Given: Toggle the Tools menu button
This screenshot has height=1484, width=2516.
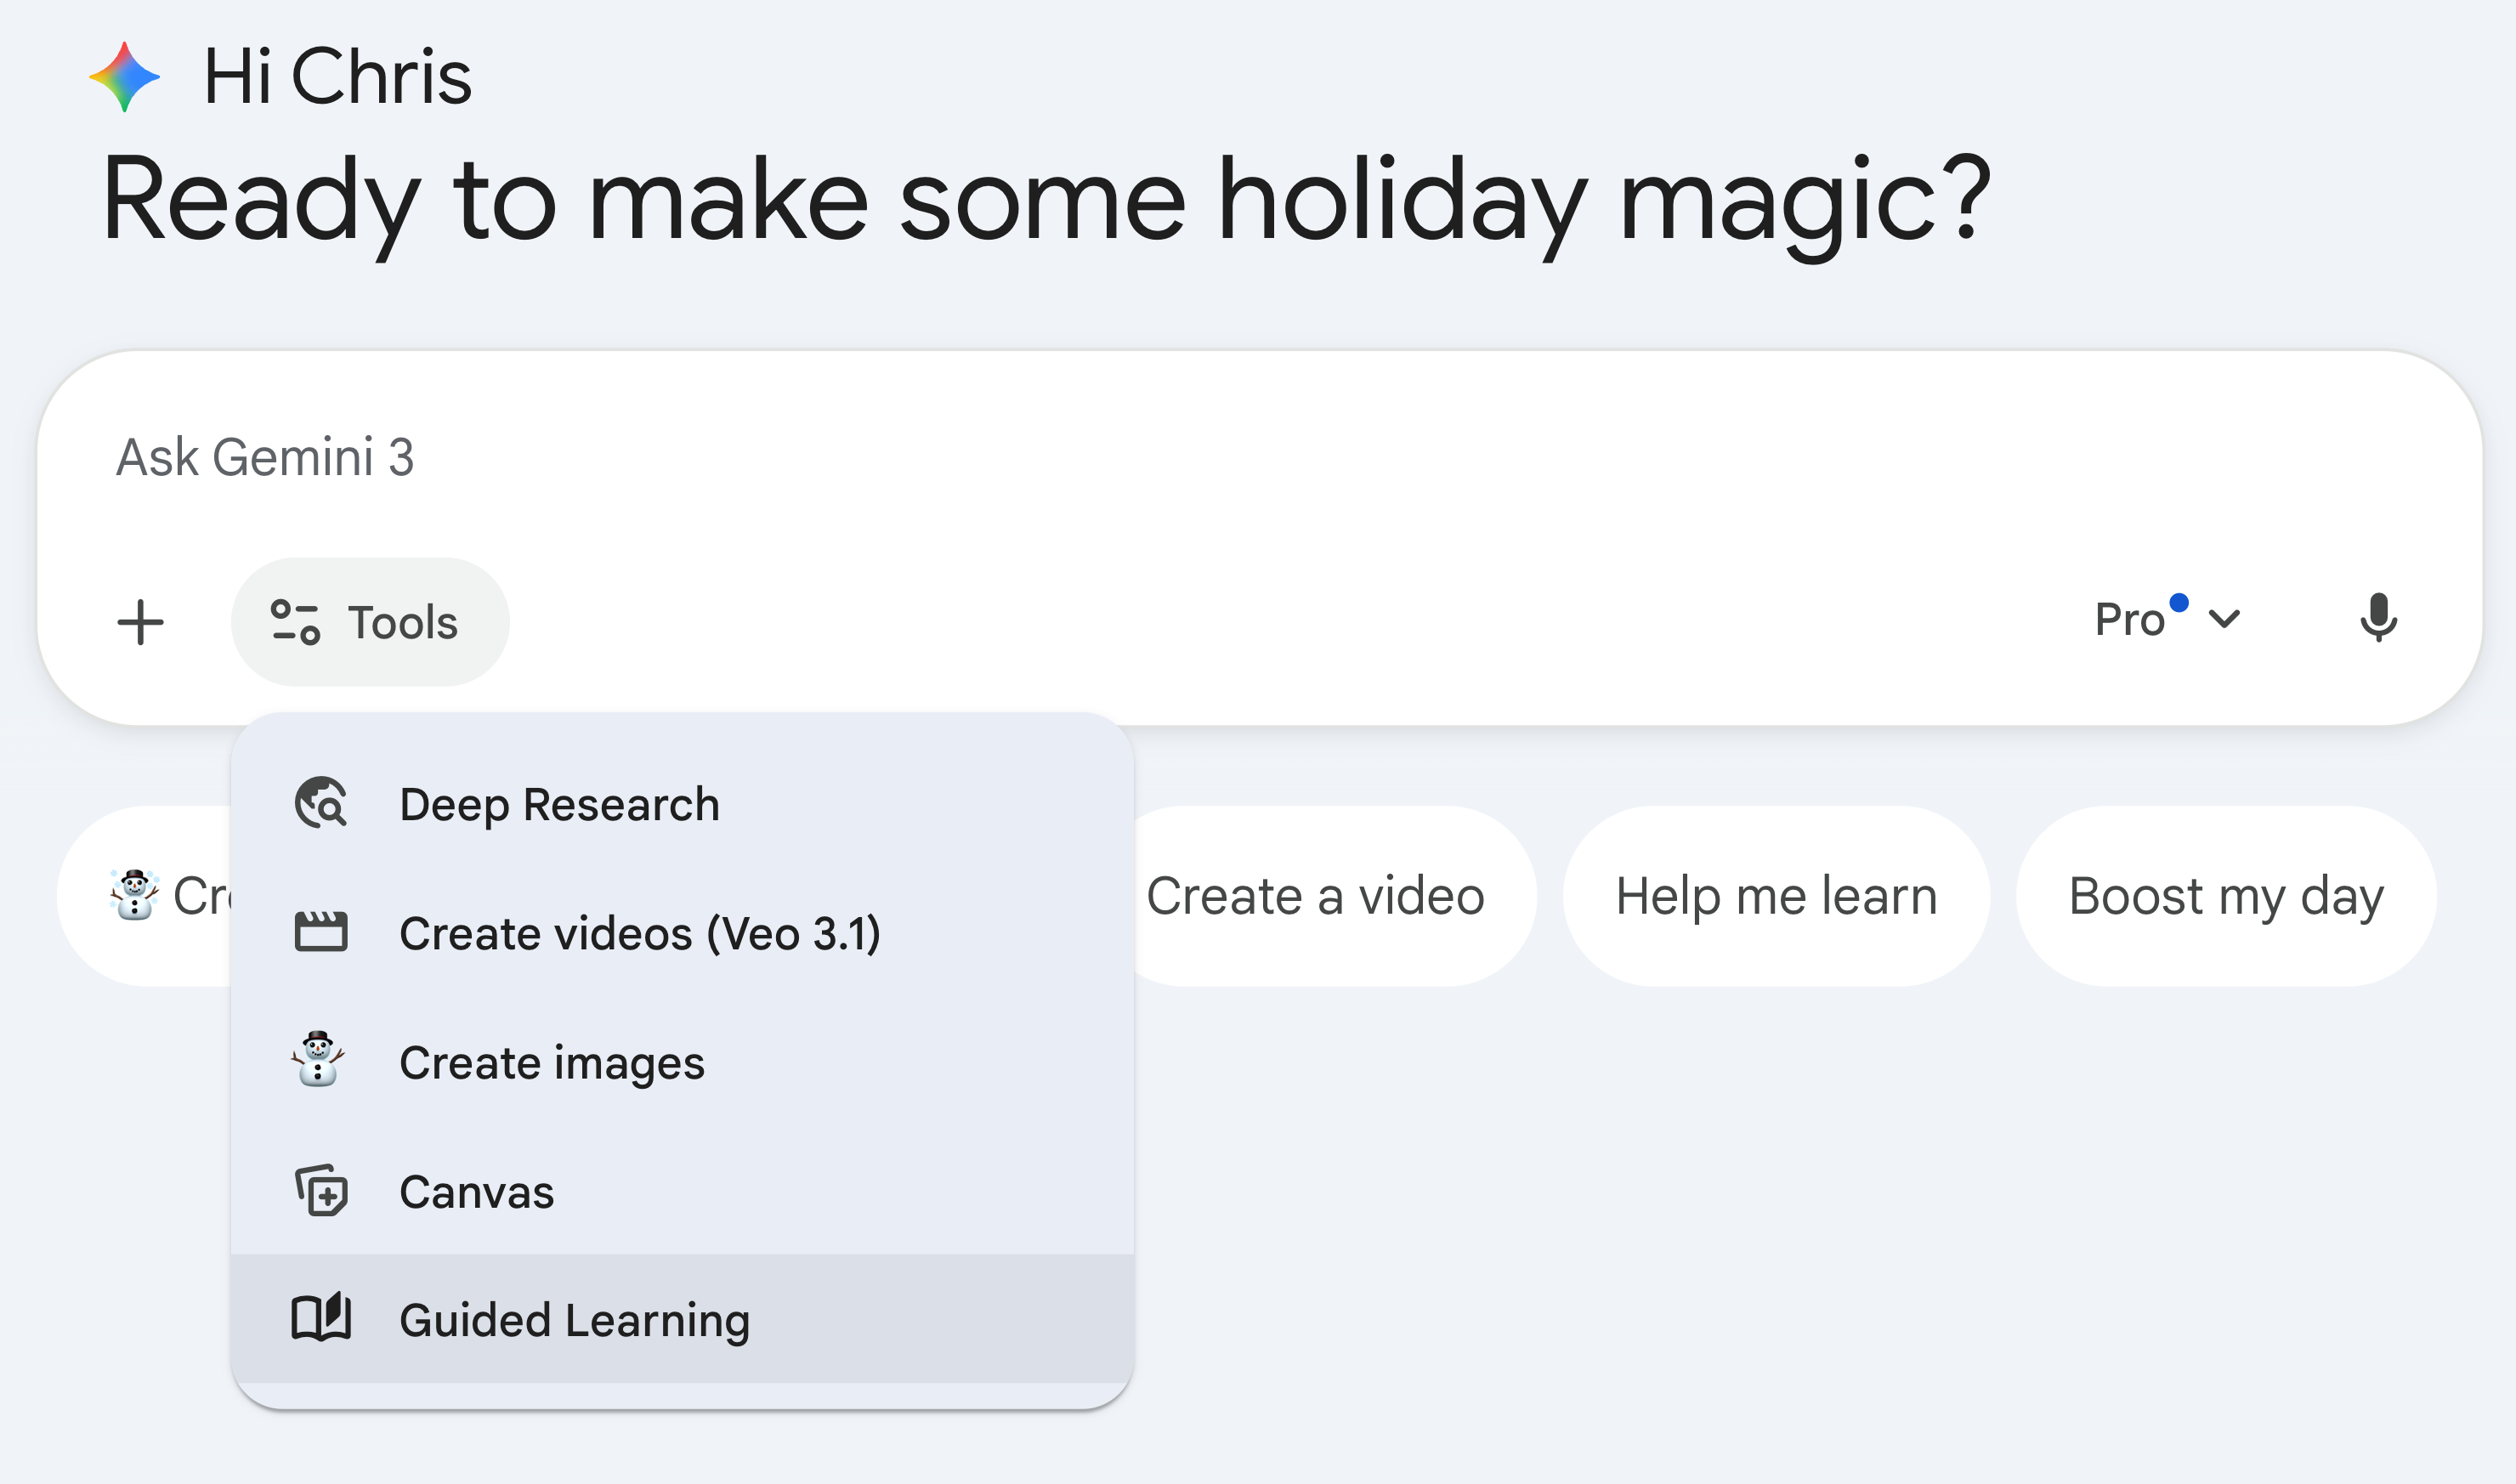Looking at the screenshot, I should pyautogui.click(x=370, y=622).
